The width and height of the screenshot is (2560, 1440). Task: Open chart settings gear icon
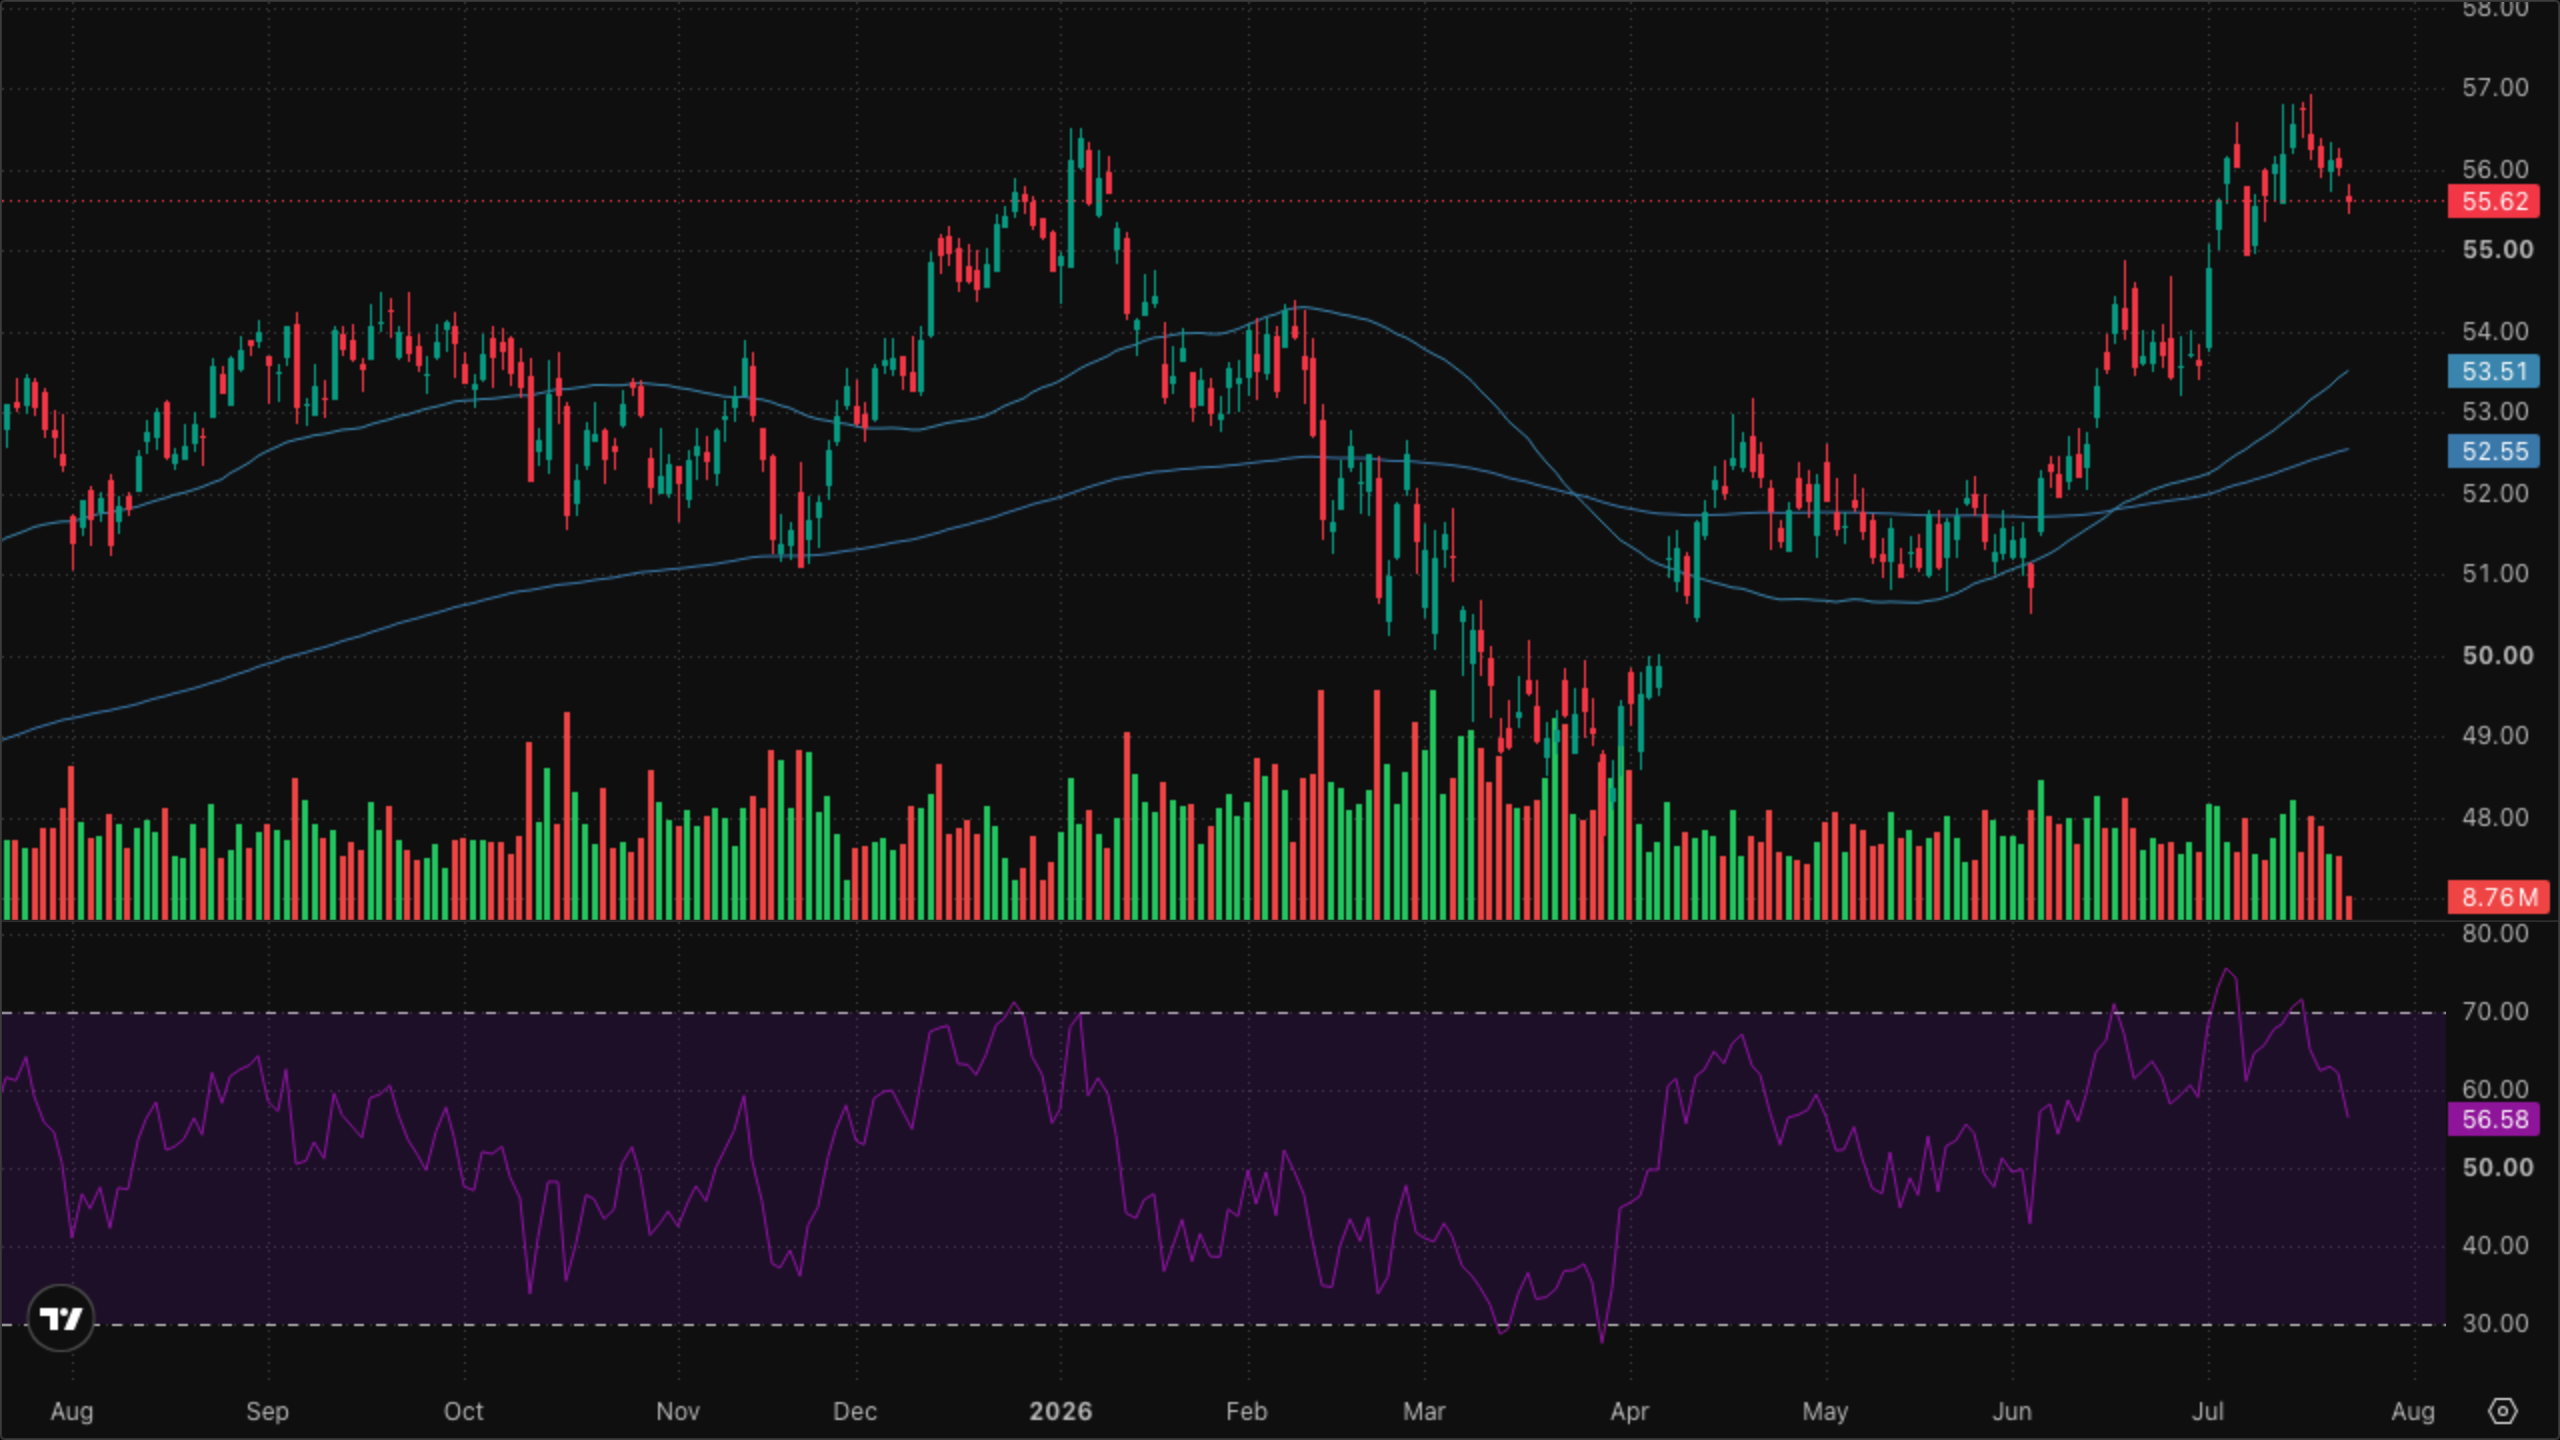(2502, 1411)
